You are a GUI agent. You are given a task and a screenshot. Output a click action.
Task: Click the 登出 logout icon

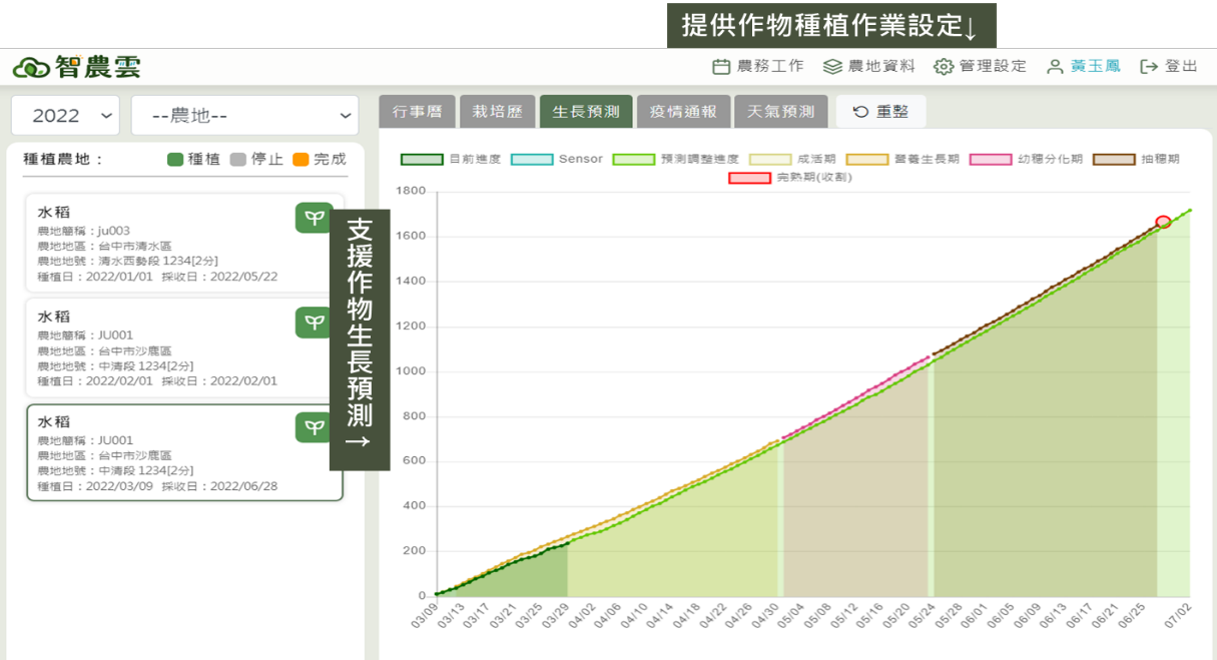[x=1149, y=67]
